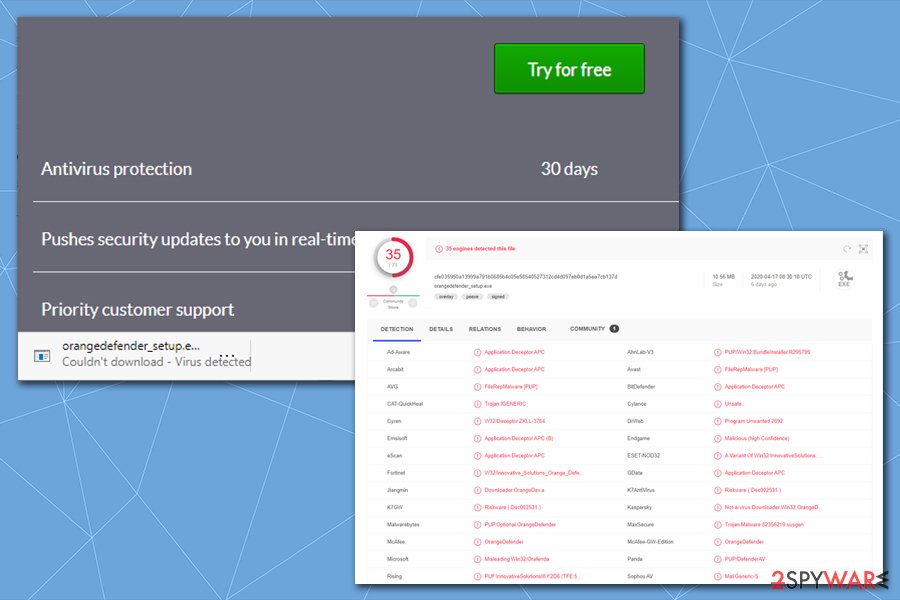The width and height of the screenshot is (900, 600).
Task: Click Pushes security updates in real-time row
Action: [x=198, y=239]
